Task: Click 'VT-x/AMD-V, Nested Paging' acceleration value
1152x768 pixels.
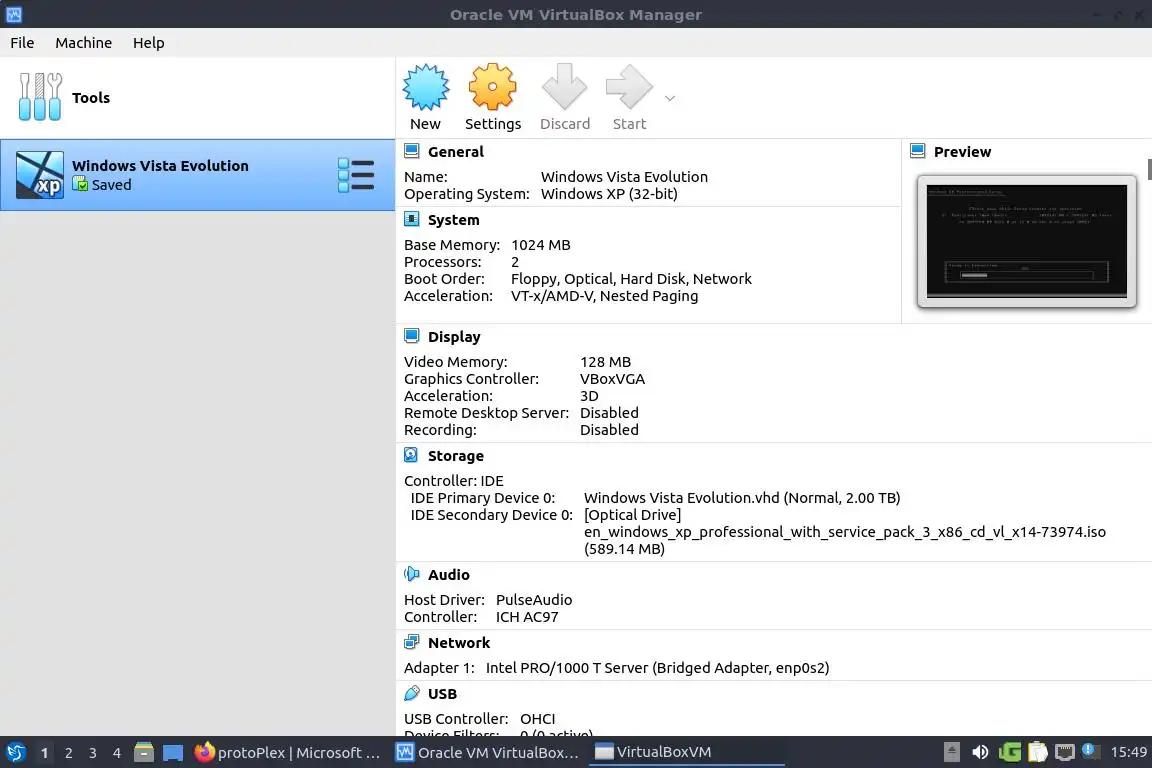Action: [x=605, y=296]
